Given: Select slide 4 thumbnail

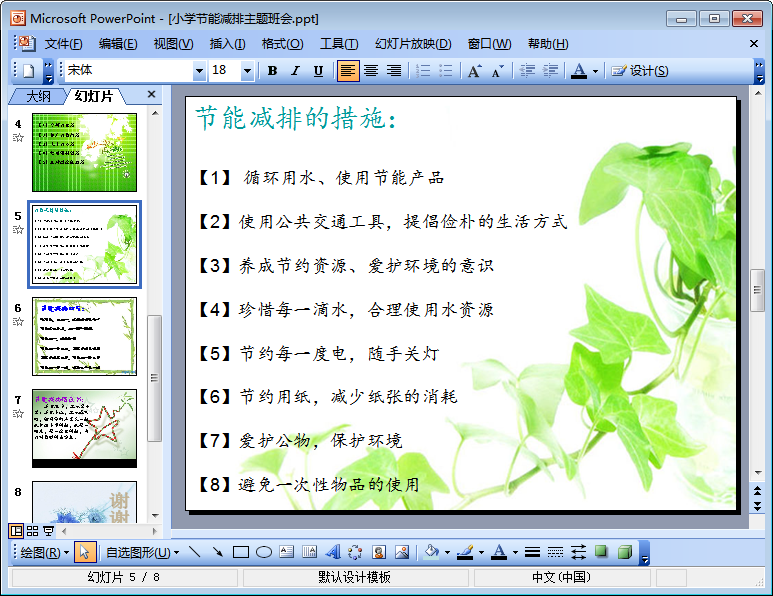Looking at the screenshot, I should (84, 152).
